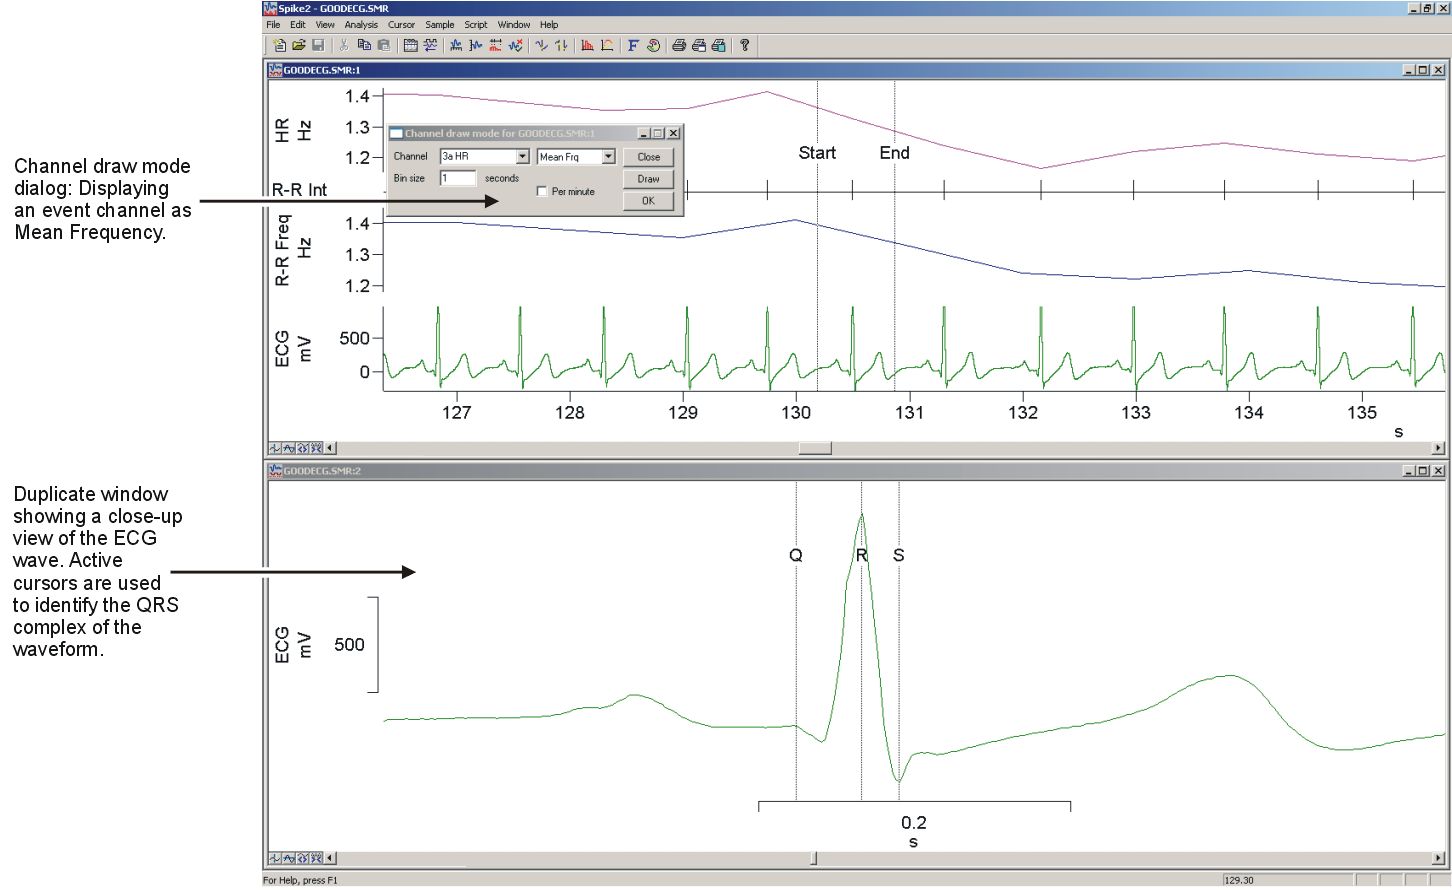Open the Script menu

pyautogui.click(x=476, y=24)
